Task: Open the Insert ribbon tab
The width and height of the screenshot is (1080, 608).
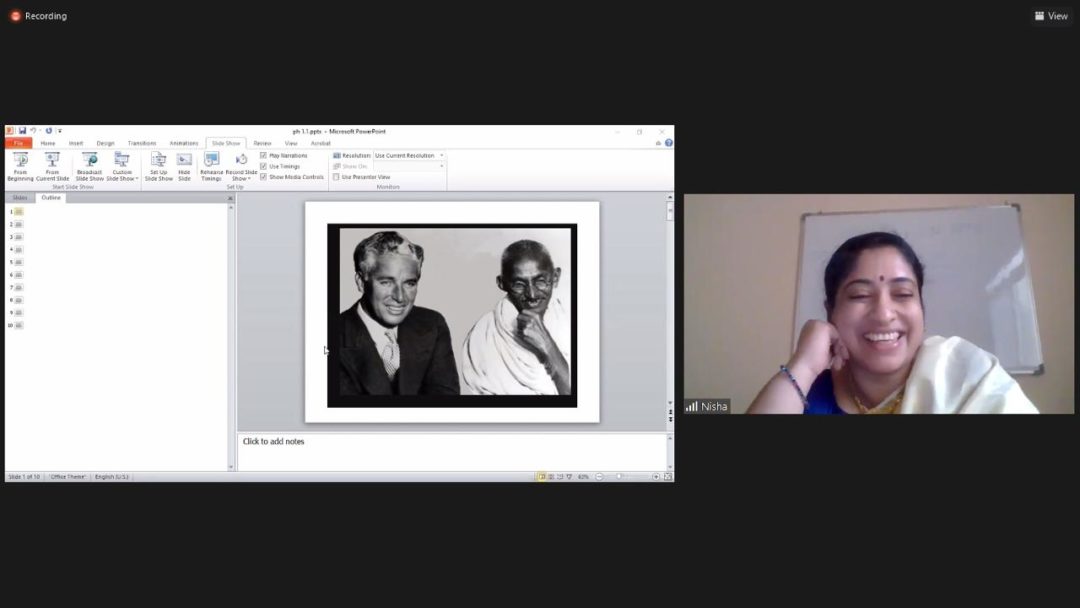Action: (x=76, y=143)
